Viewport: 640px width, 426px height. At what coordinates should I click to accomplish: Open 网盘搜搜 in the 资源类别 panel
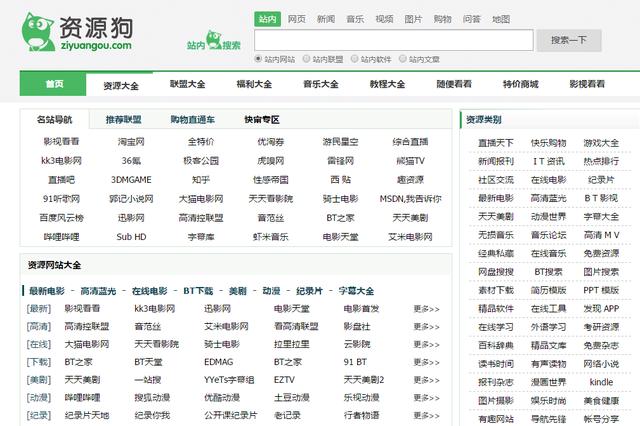pyautogui.click(x=496, y=272)
